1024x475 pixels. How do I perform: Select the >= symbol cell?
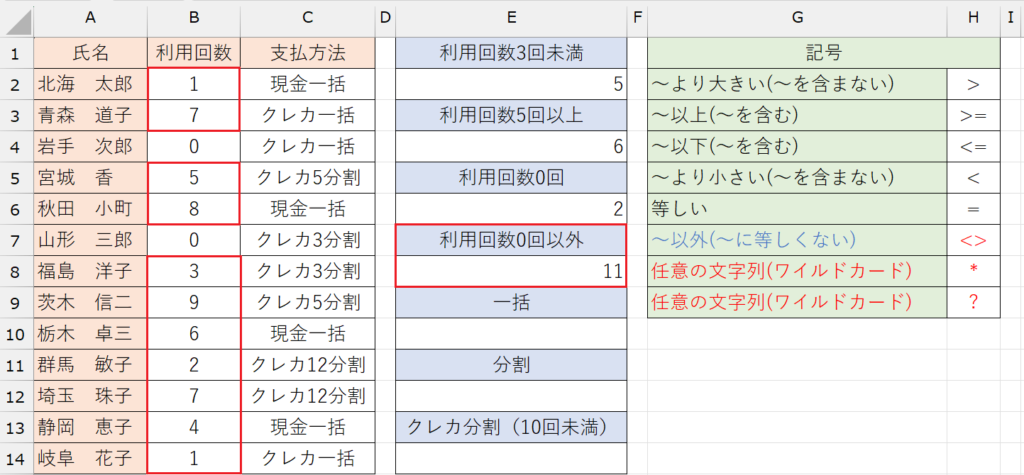click(974, 115)
